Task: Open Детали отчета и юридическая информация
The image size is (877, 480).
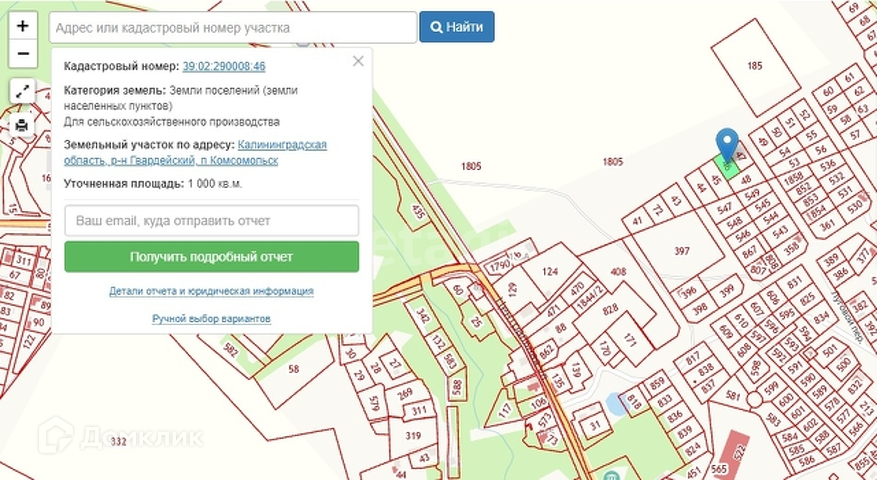Action: (211, 291)
